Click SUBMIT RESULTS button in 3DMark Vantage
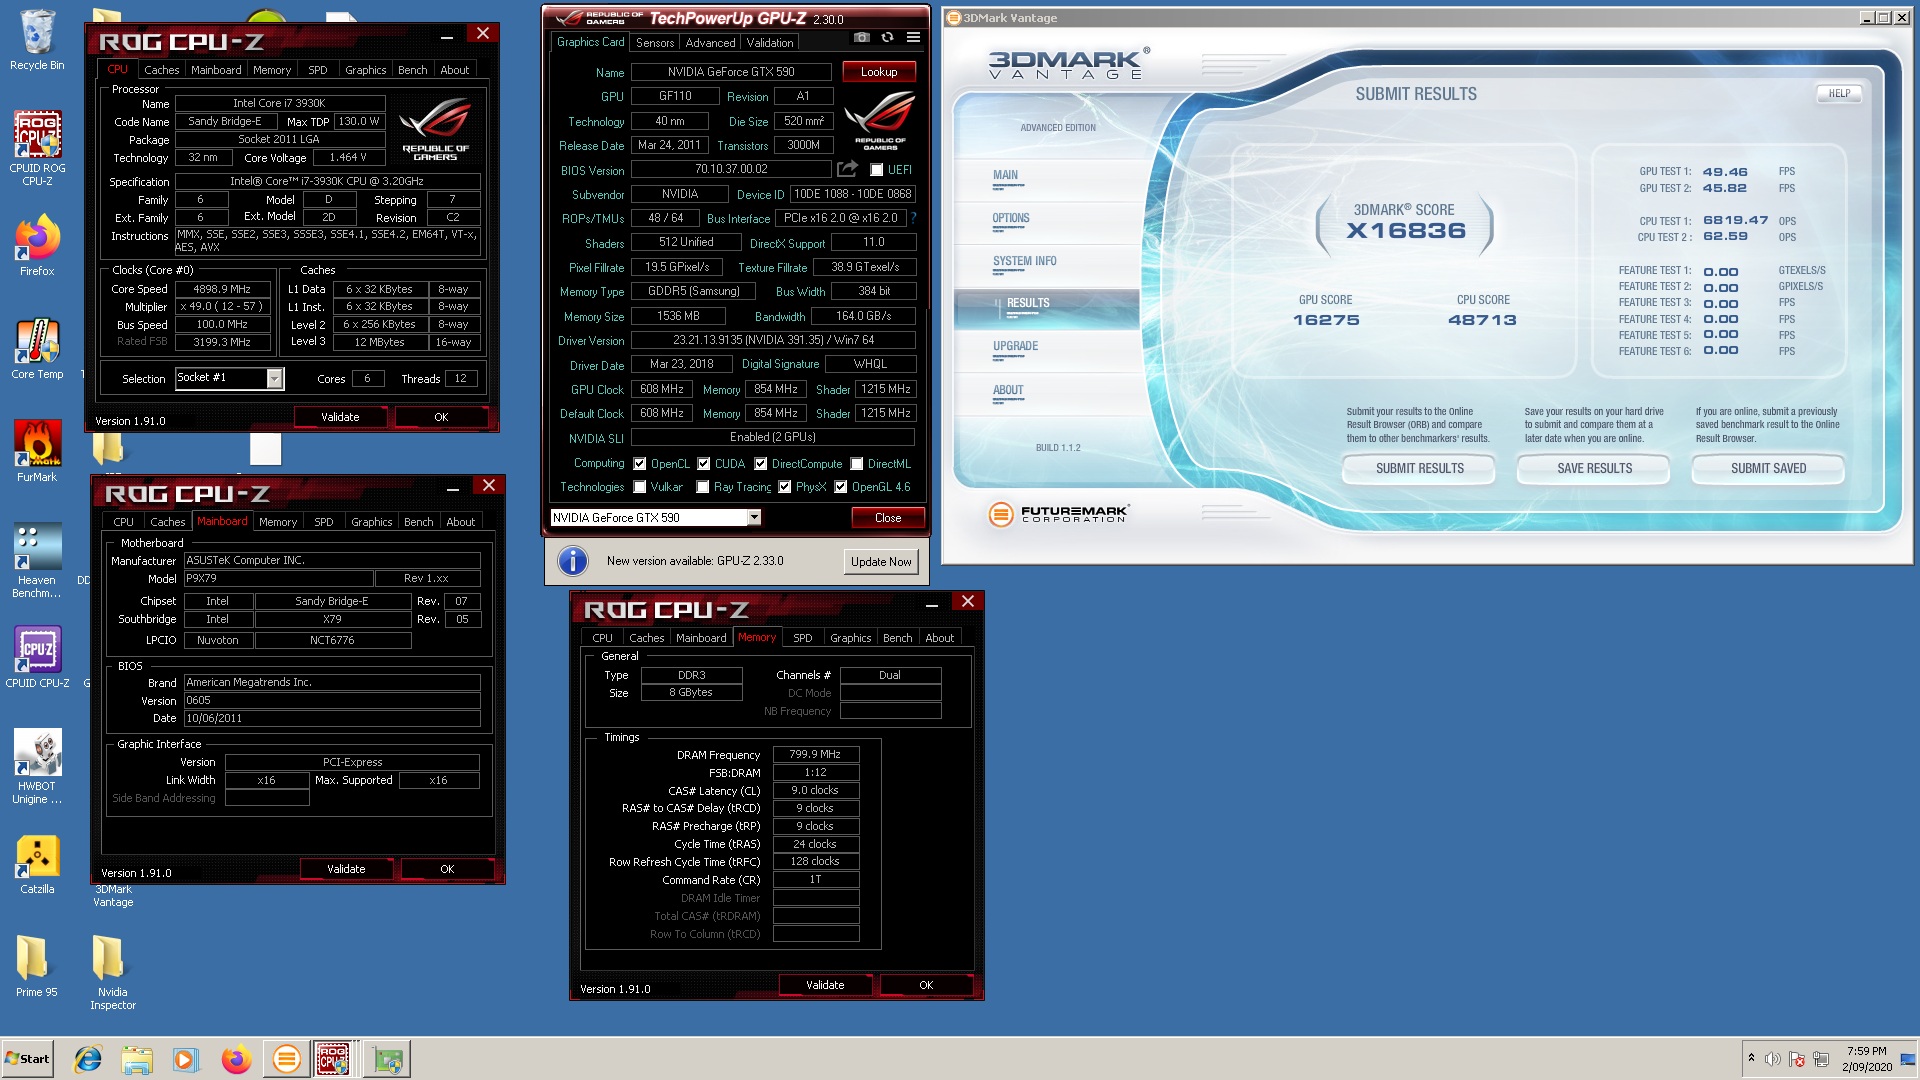 click(x=1419, y=469)
